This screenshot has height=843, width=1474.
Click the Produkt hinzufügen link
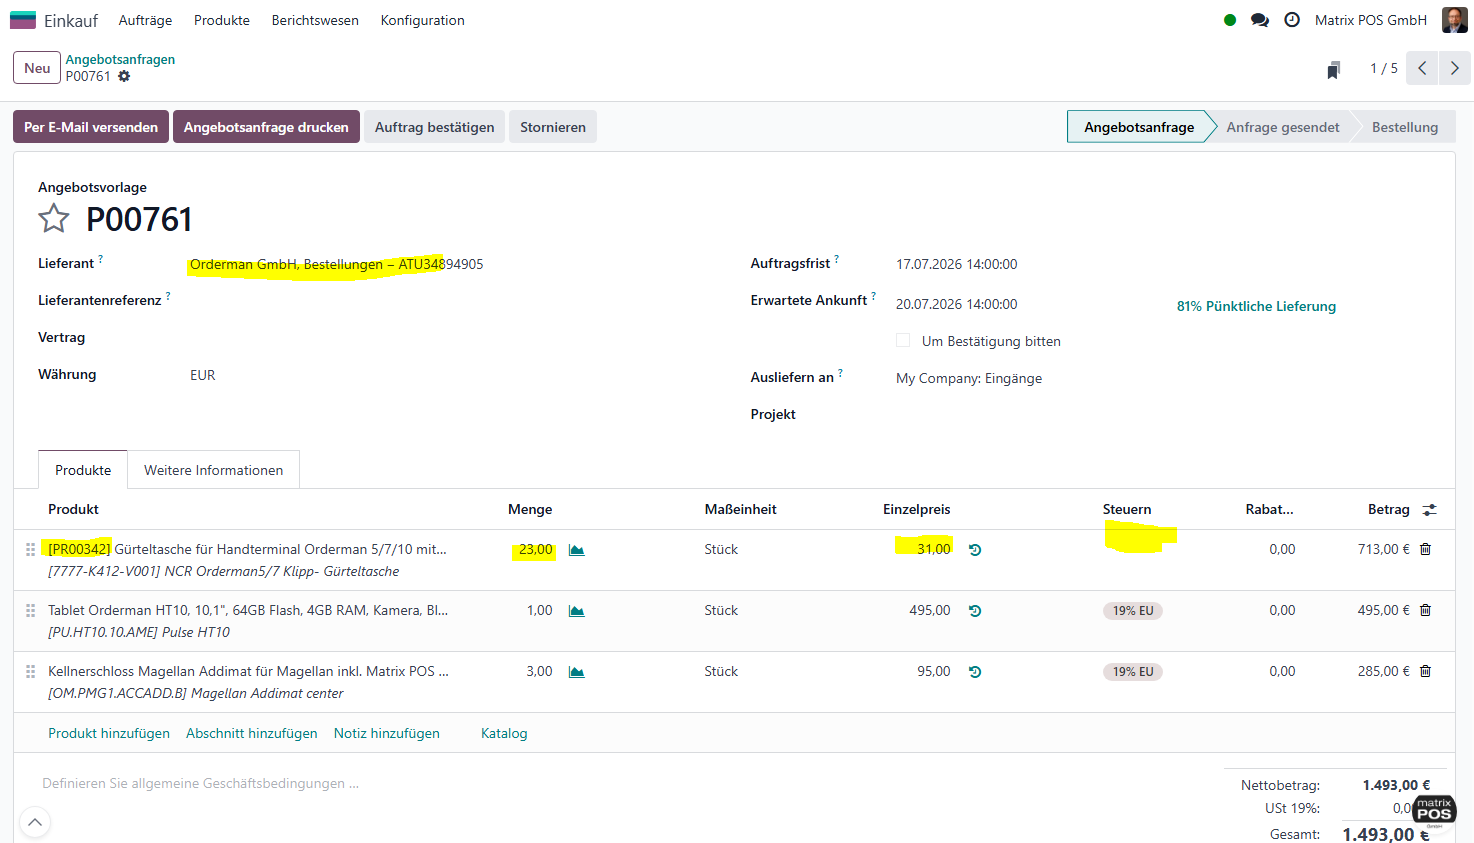coord(109,733)
